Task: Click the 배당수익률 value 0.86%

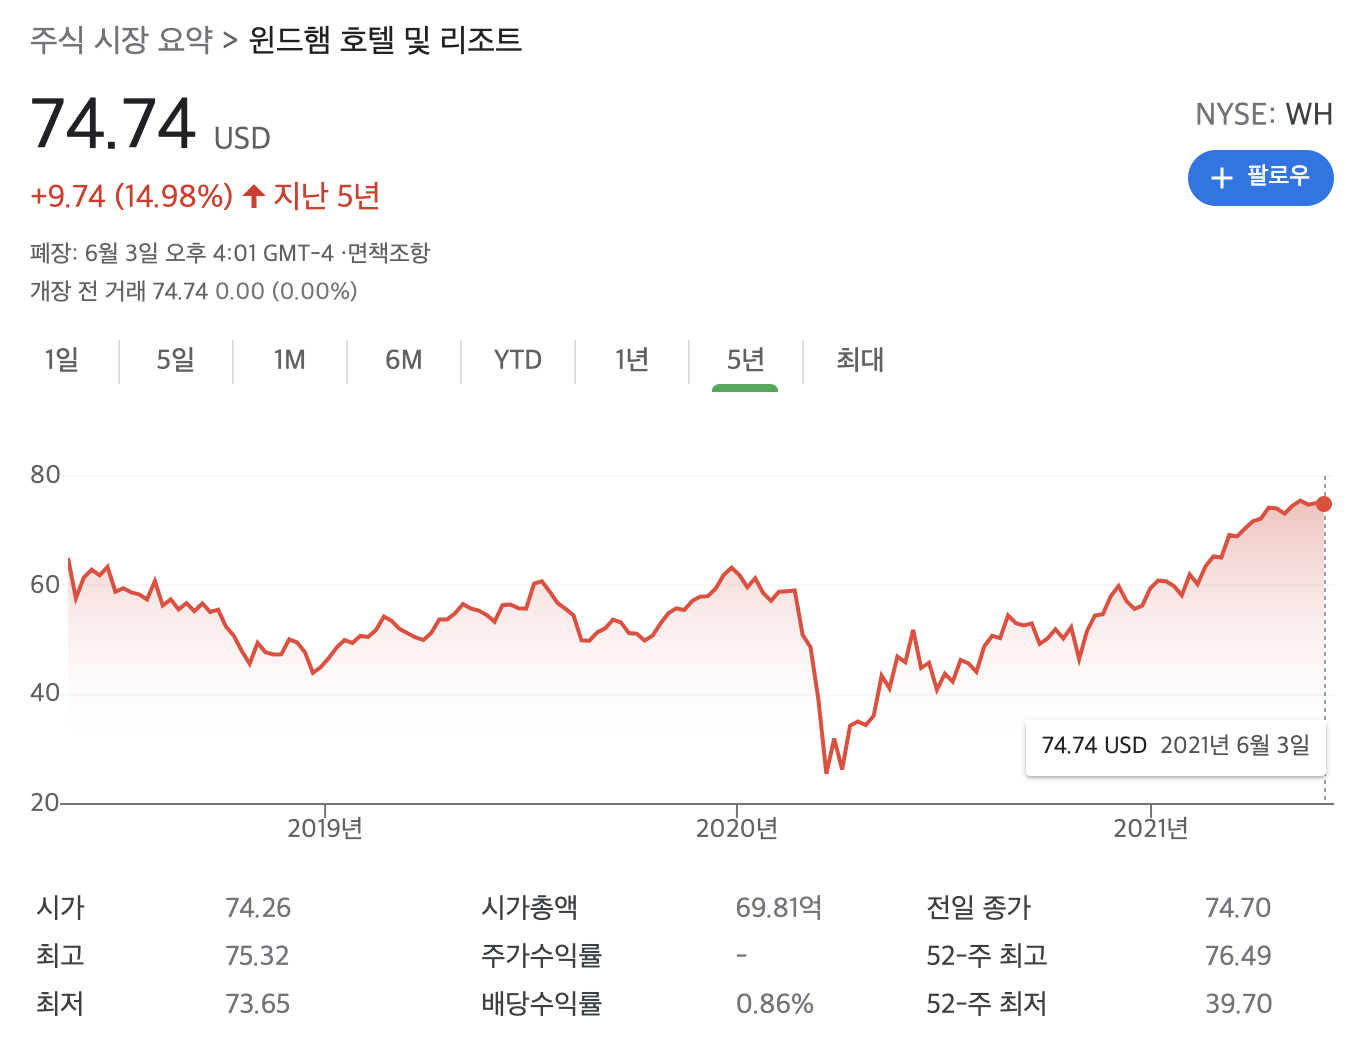Action: (x=775, y=1004)
